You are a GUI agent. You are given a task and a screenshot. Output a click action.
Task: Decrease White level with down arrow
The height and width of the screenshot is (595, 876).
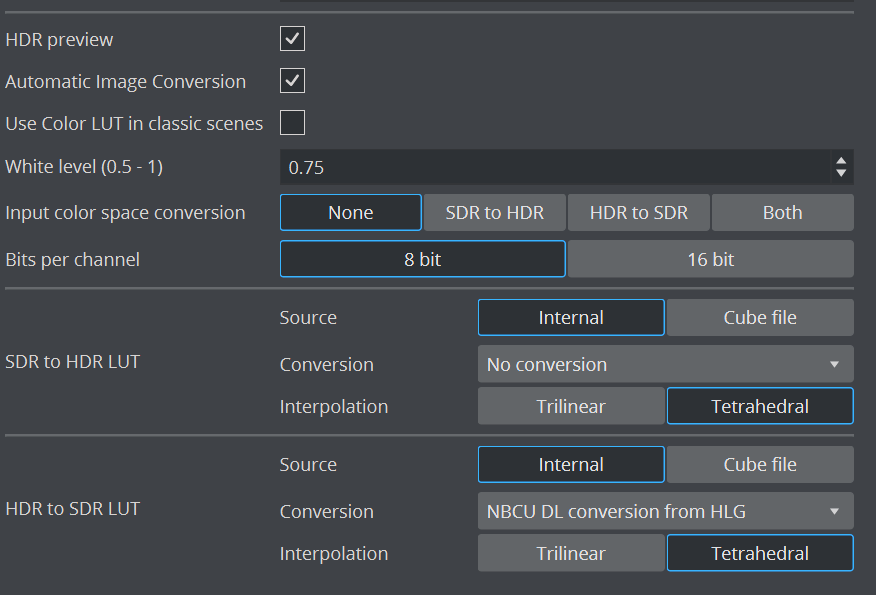pos(841,174)
